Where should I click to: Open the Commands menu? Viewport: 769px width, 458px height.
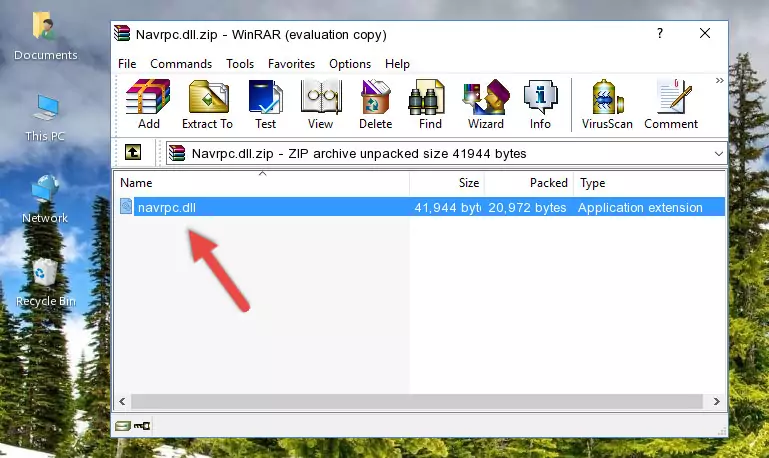tap(181, 64)
